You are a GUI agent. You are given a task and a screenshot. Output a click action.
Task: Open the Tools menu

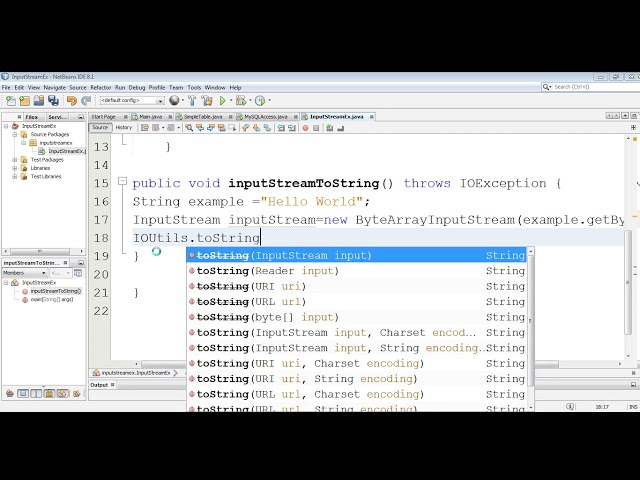coord(194,87)
